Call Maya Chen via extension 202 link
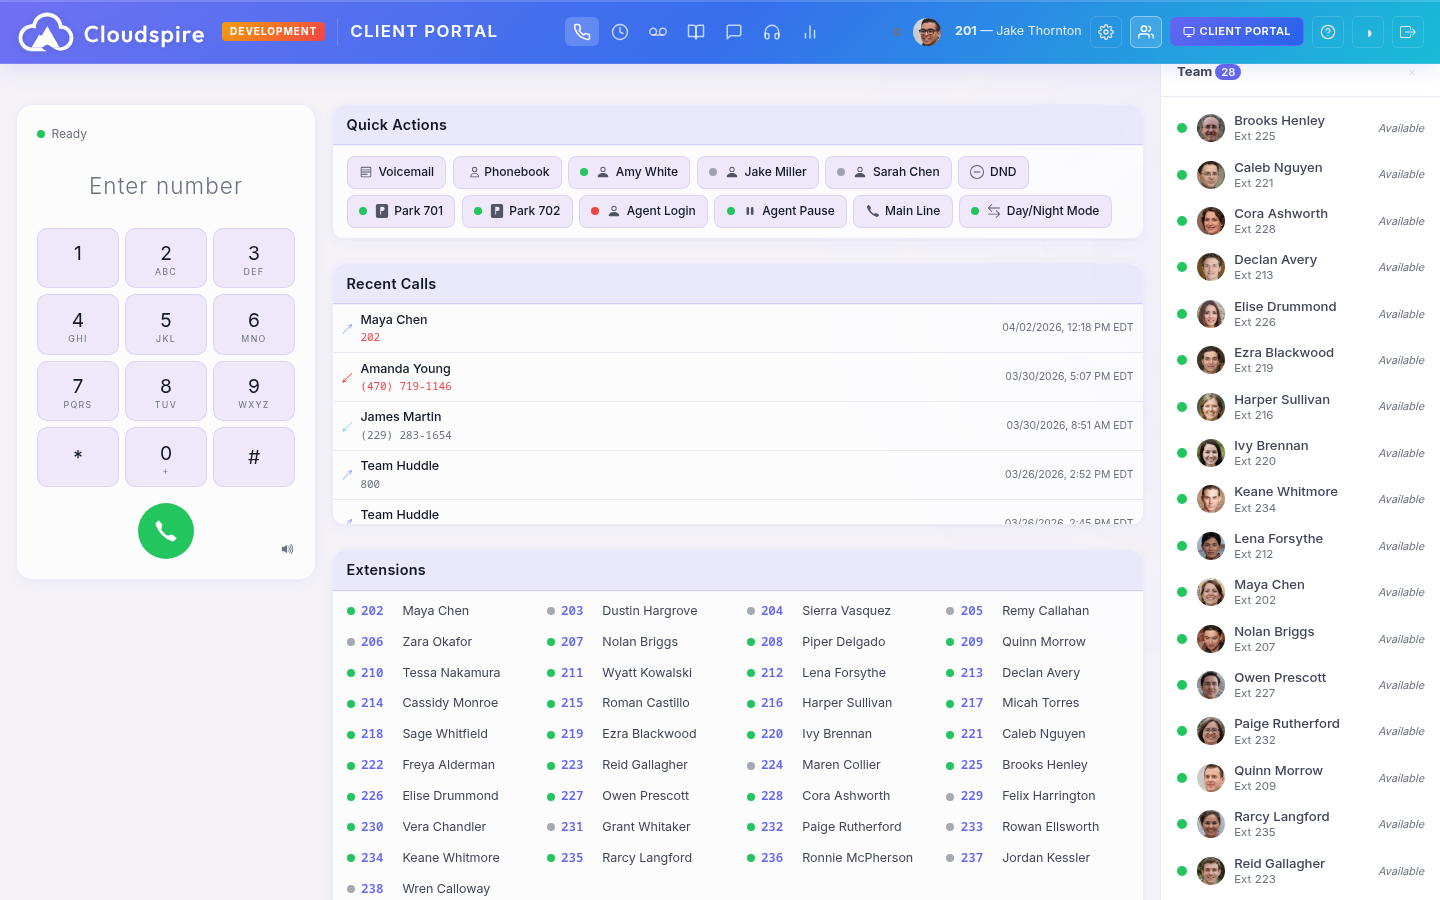Screen dimensions: 1440x900 pyautogui.click(x=372, y=610)
